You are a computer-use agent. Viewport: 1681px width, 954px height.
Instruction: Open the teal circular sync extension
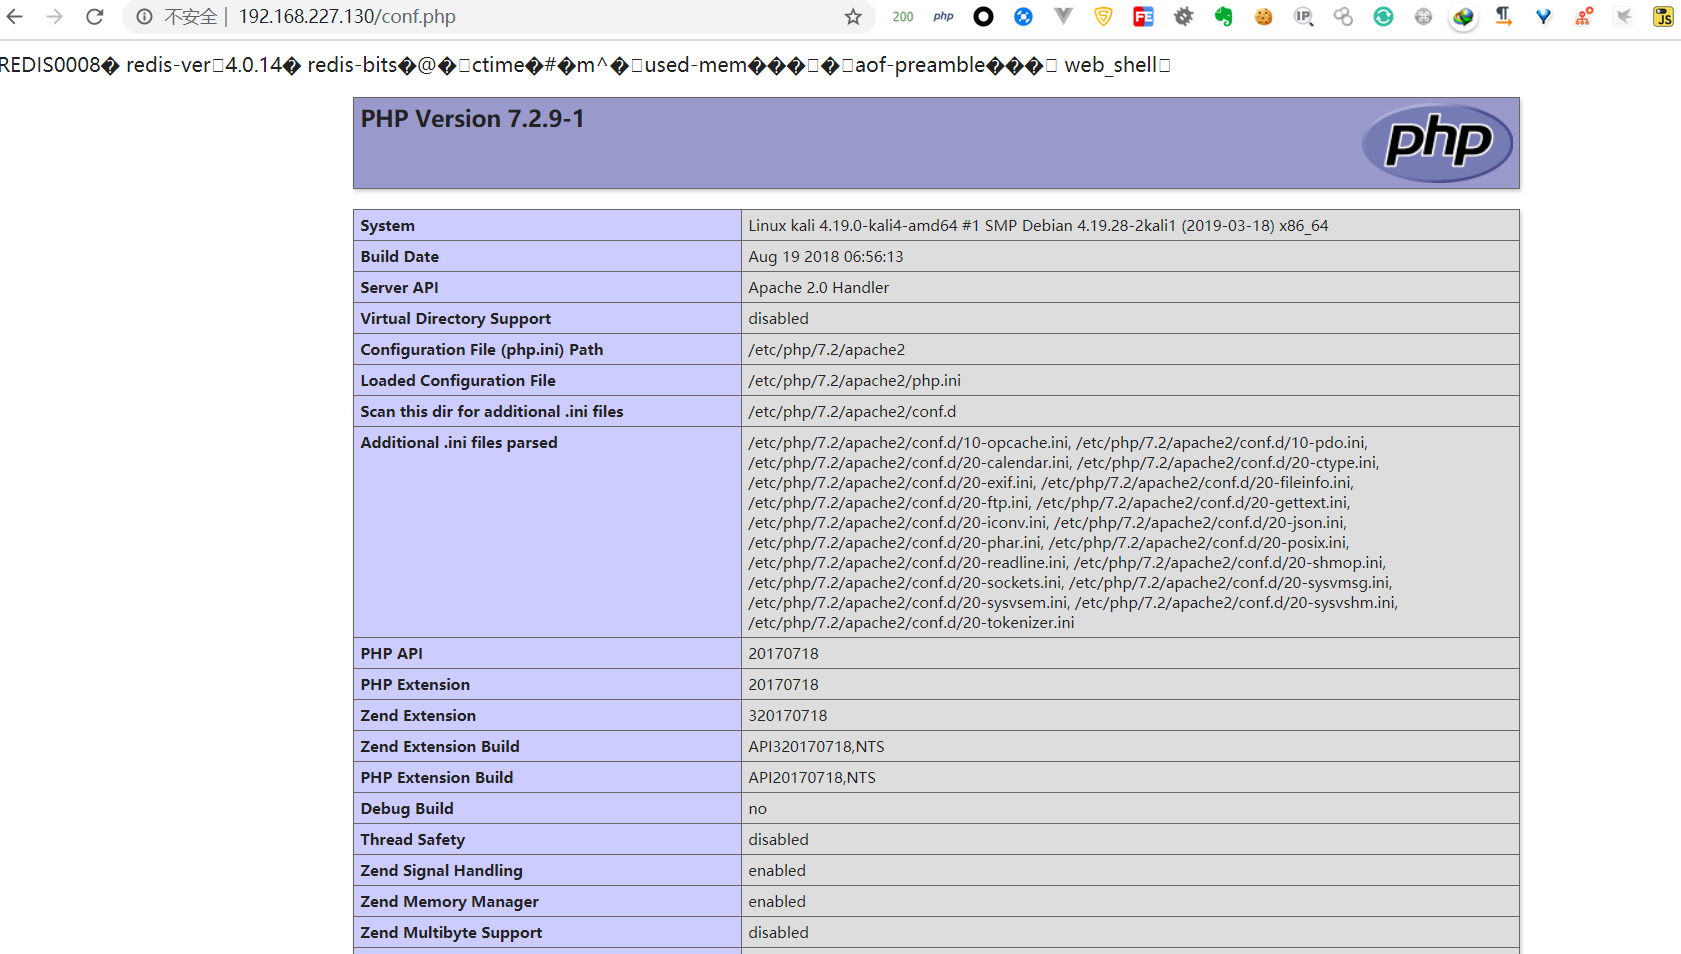(x=1383, y=17)
